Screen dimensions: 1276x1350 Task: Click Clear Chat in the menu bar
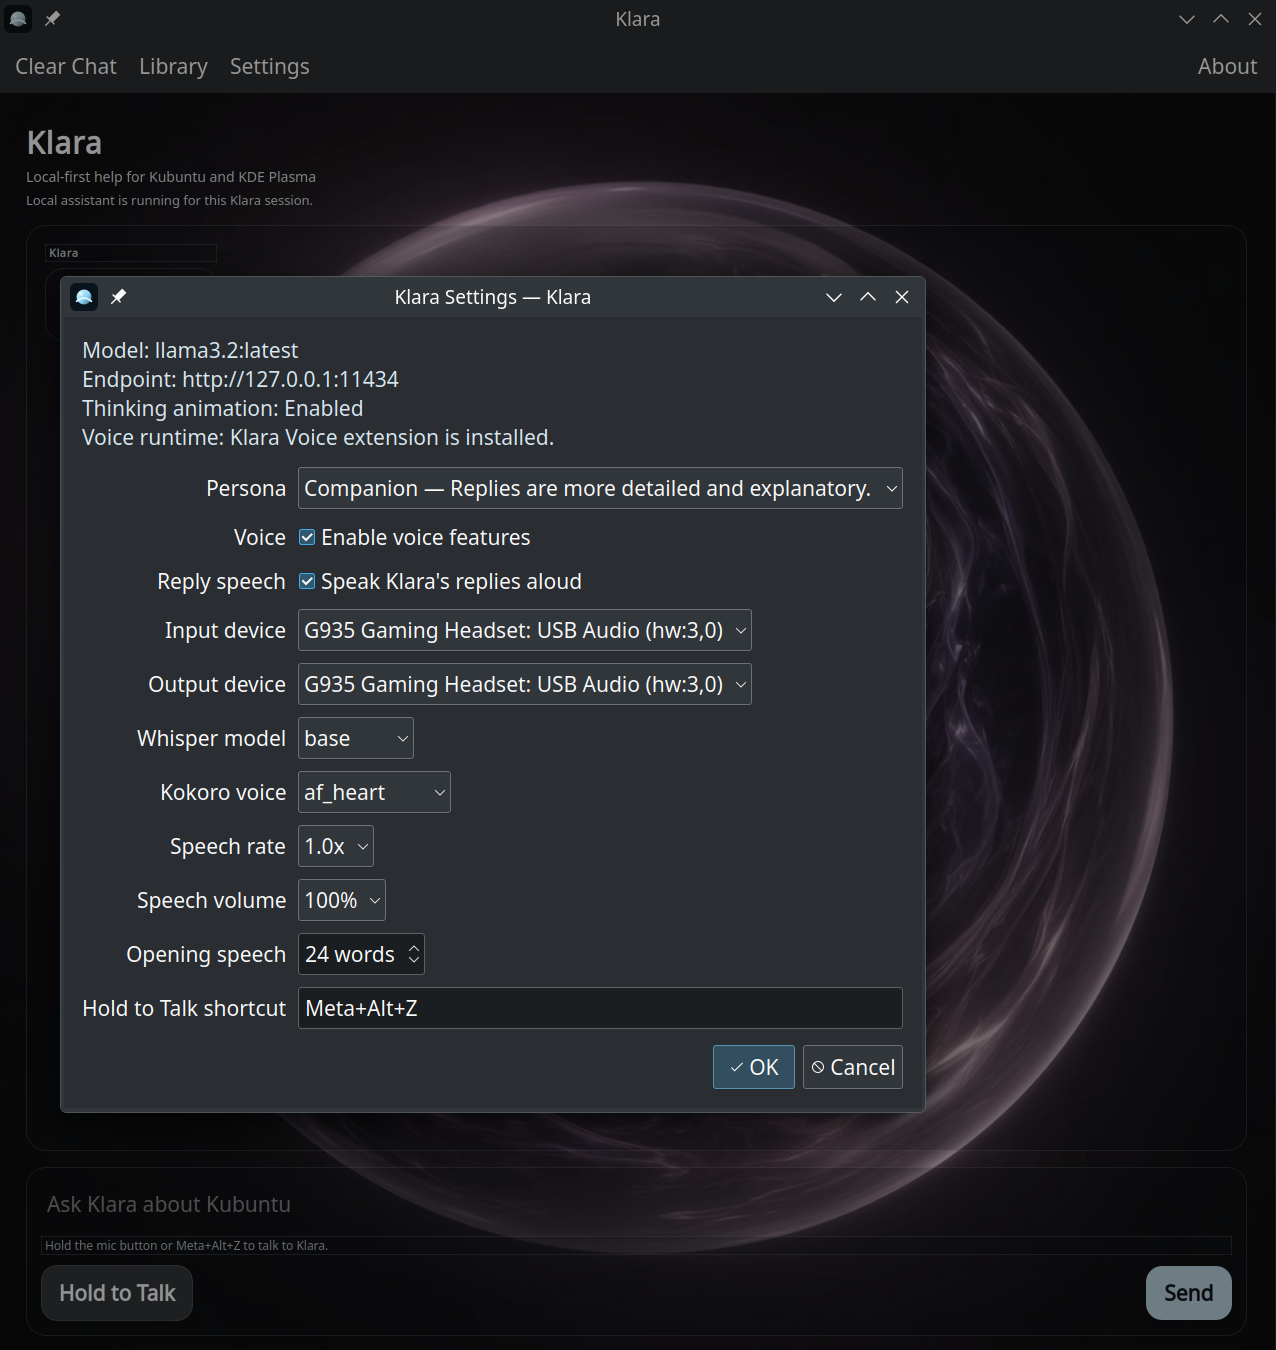[66, 66]
